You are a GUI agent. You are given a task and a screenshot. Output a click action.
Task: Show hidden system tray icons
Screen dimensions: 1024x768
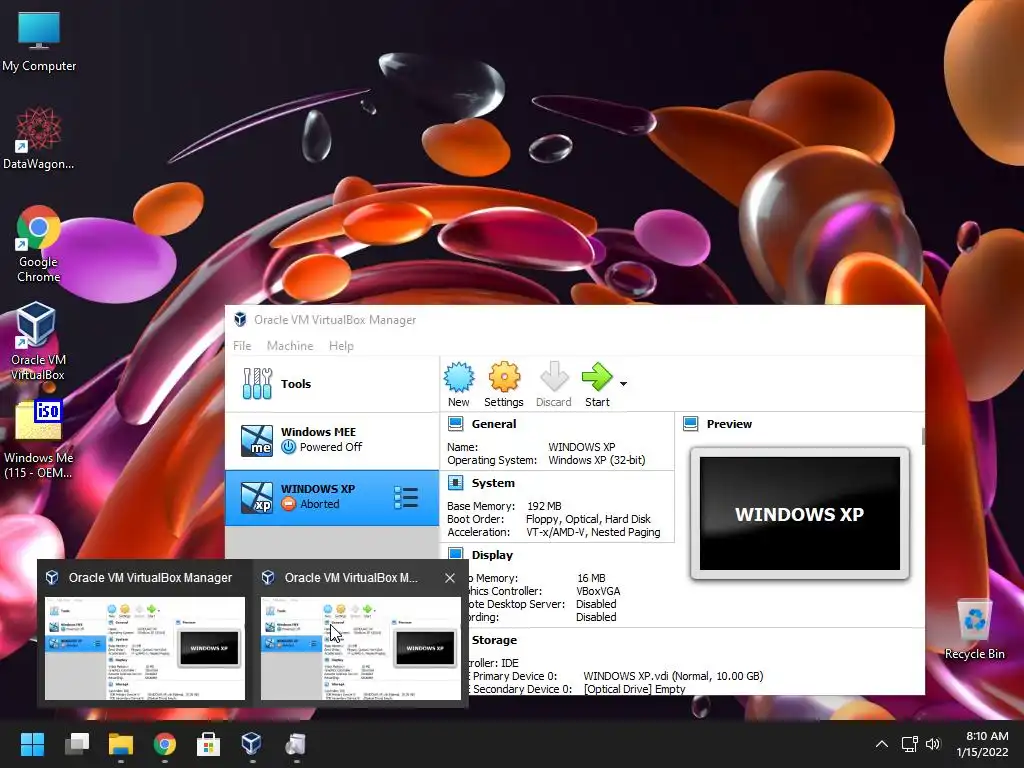(882, 744)
